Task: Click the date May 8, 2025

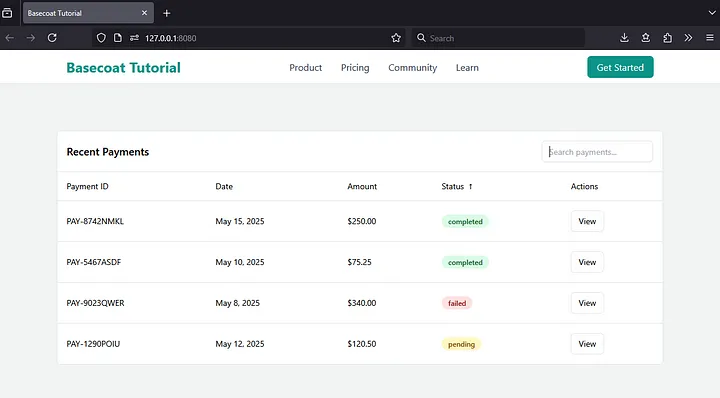Action: 237,303
